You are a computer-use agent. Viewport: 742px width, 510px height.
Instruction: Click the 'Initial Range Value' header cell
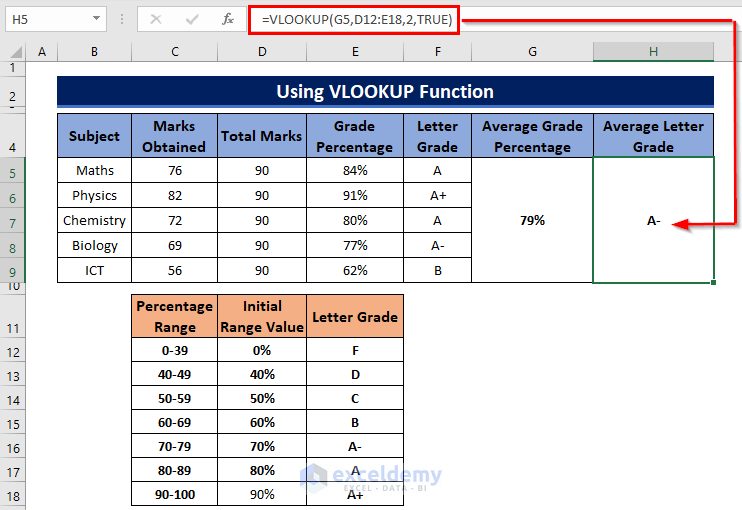[x=262, y=317]
